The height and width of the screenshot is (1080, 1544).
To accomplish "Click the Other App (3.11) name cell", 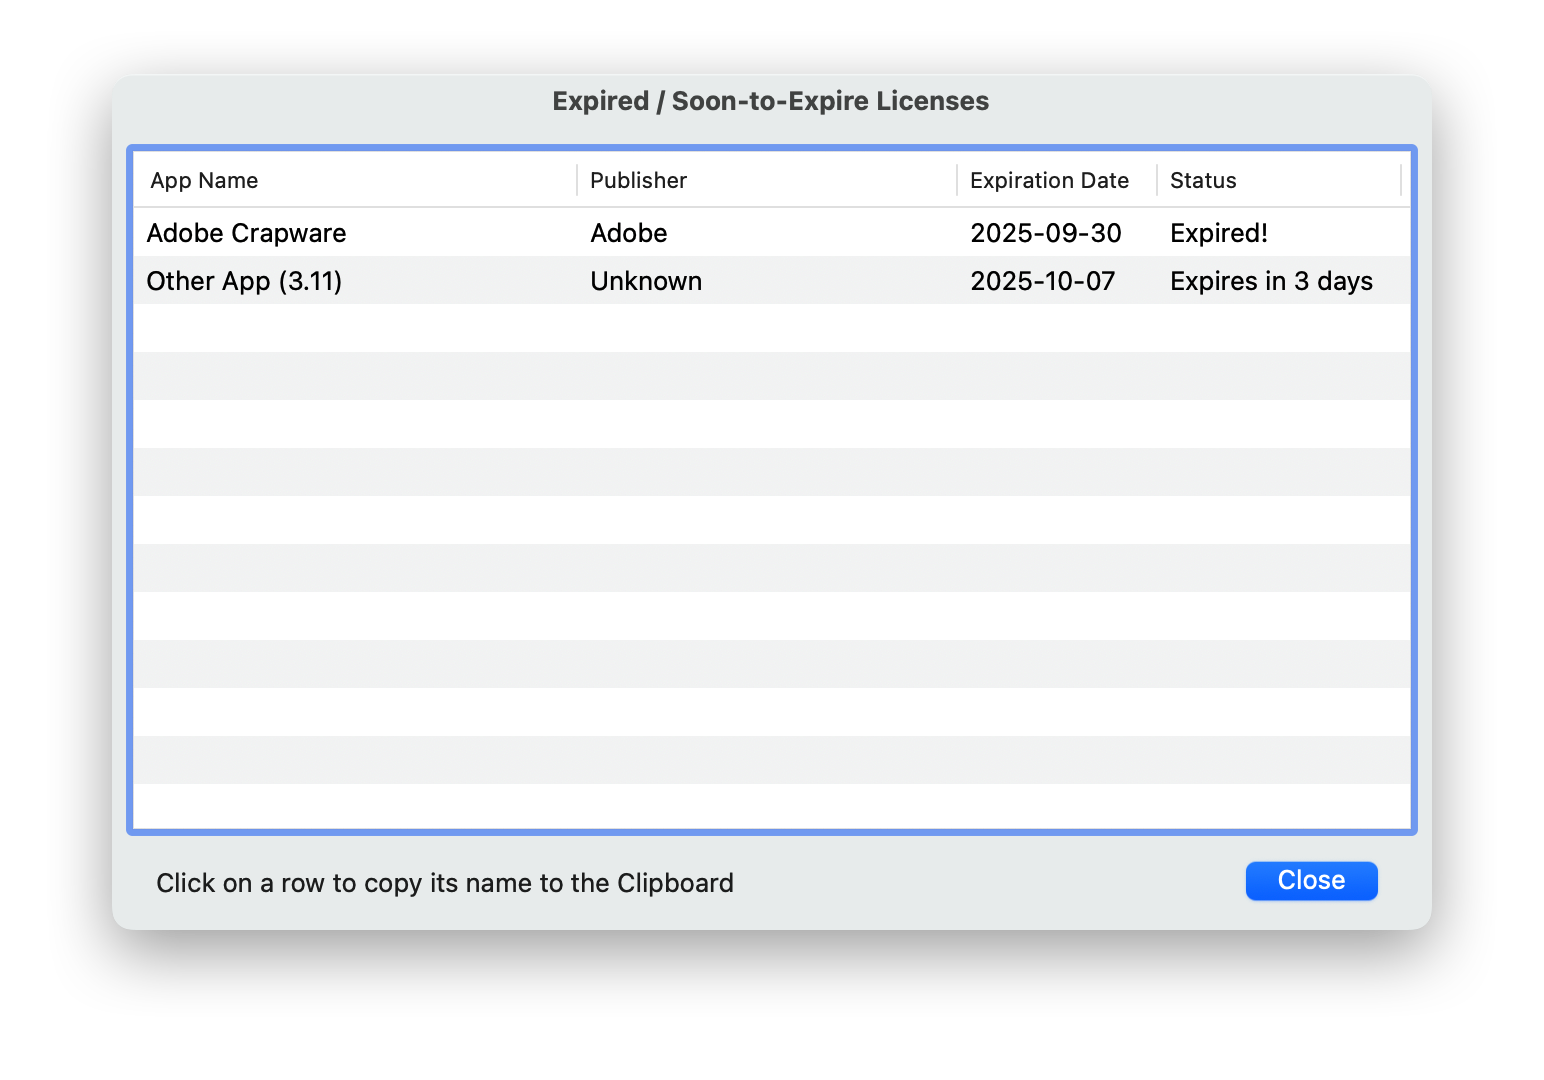I will (244, 281).
